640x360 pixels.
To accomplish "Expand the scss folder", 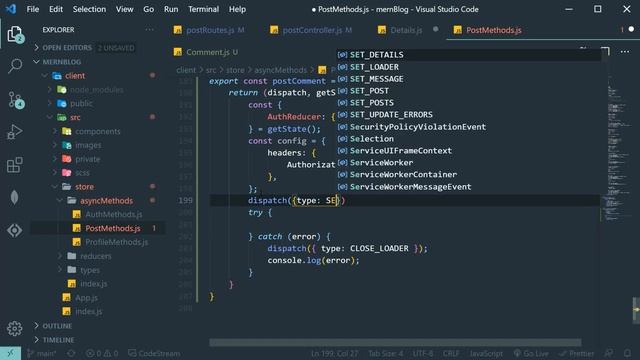I will click(x=82, y=173).
